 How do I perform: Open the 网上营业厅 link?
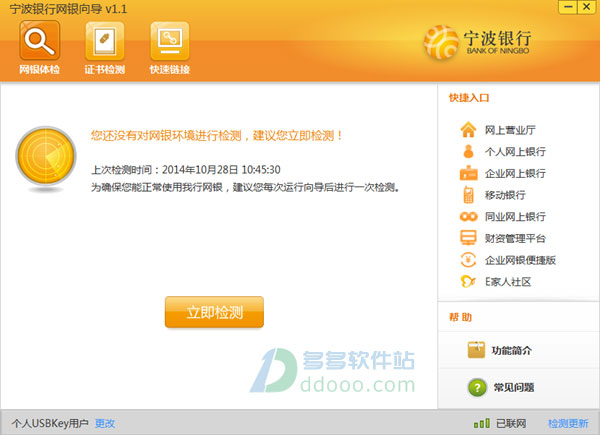pyautogui.click(x=510, y=130)
